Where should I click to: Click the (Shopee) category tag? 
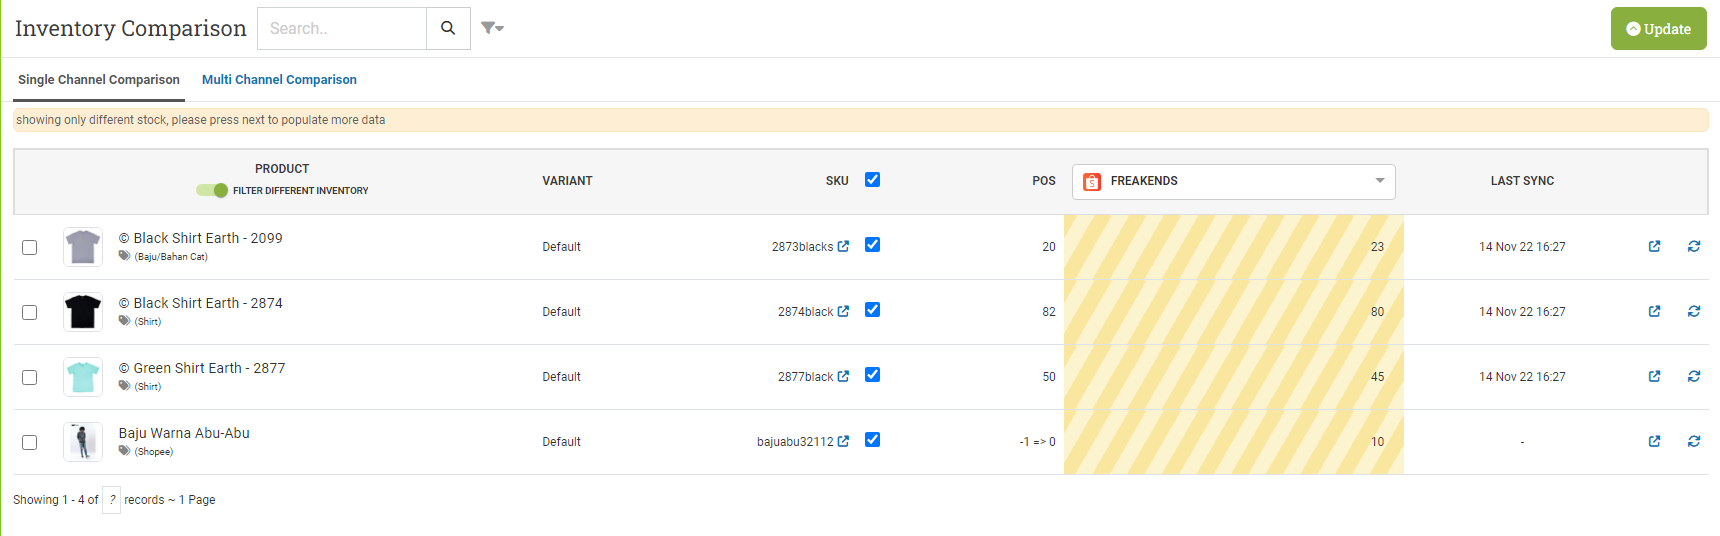point(154,452)
